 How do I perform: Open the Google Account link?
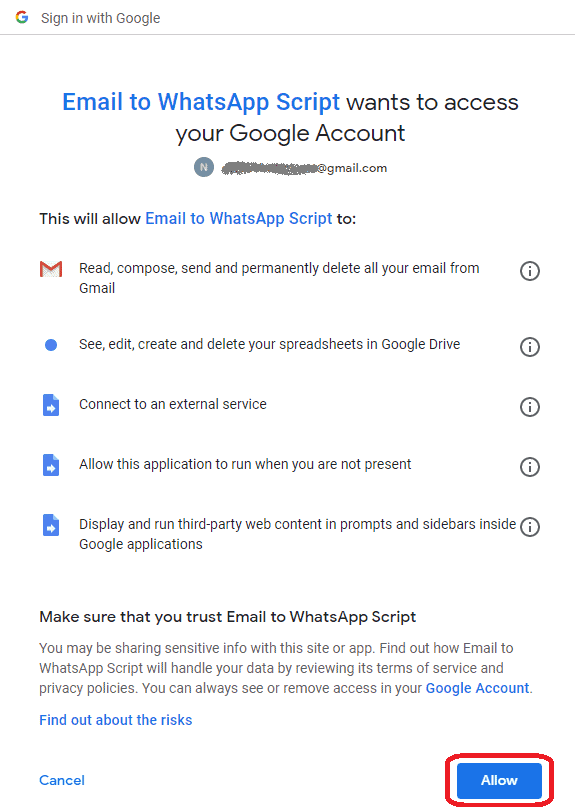click(477, 688)
